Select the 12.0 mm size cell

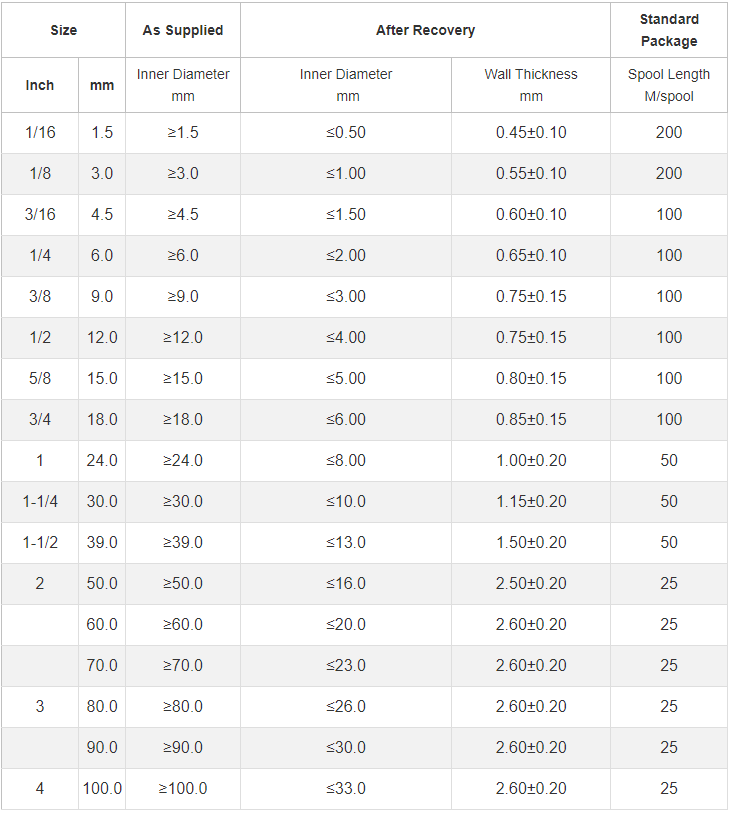tap(102, 337)
